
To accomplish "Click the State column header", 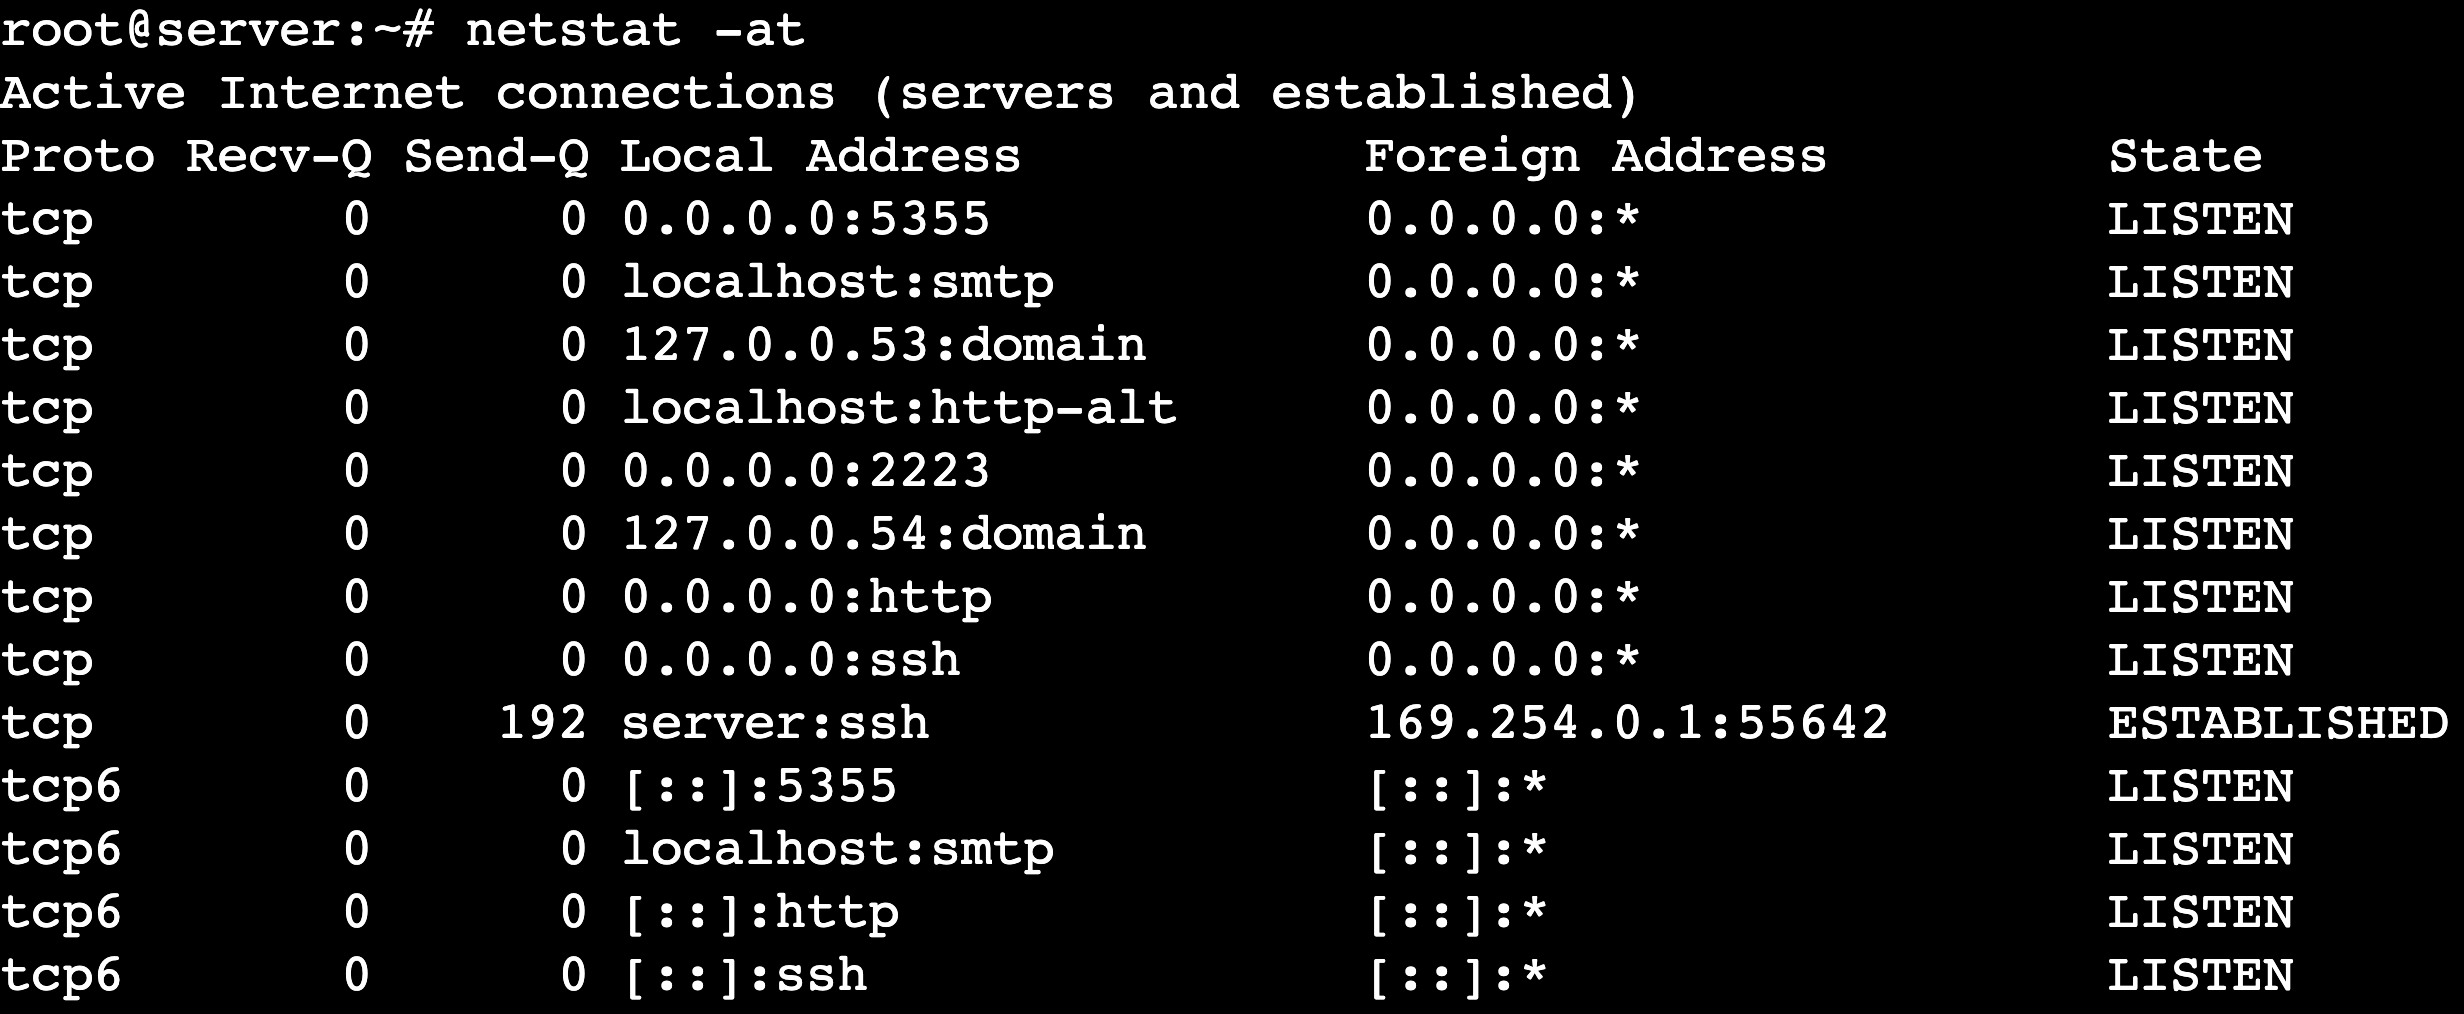I will coord(2185,156).
